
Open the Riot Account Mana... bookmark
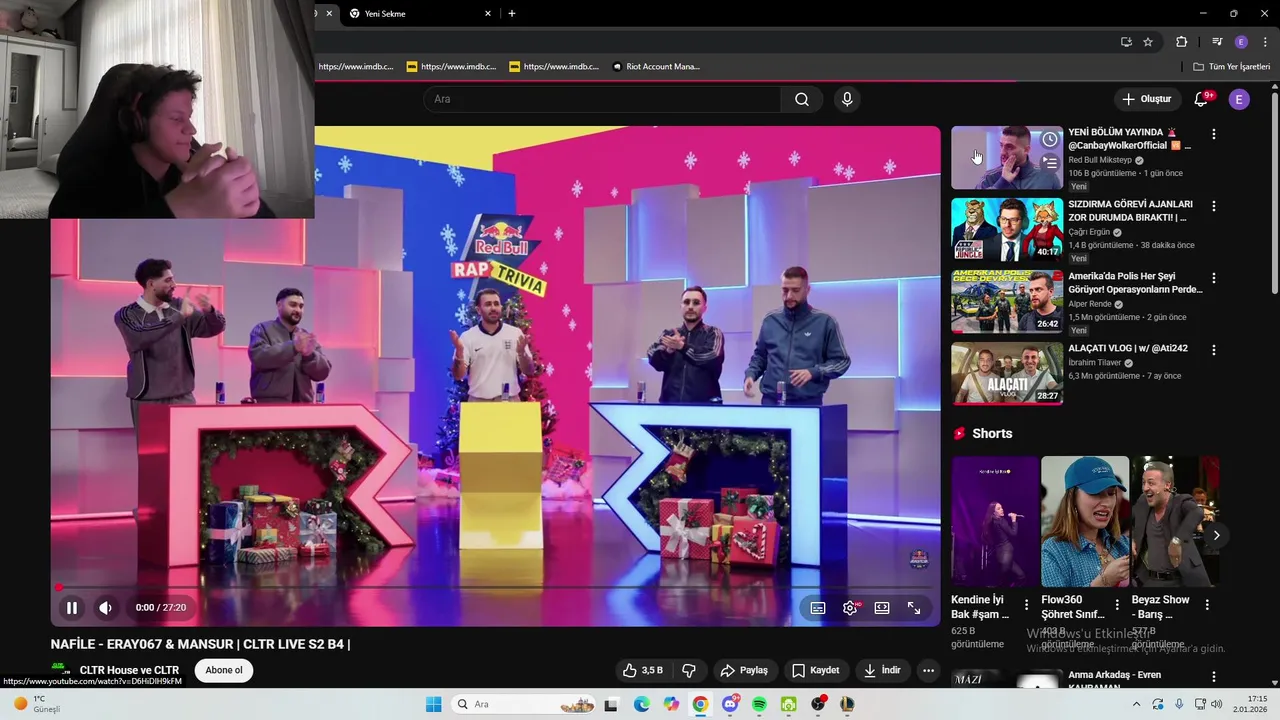(x=656, y=67)
